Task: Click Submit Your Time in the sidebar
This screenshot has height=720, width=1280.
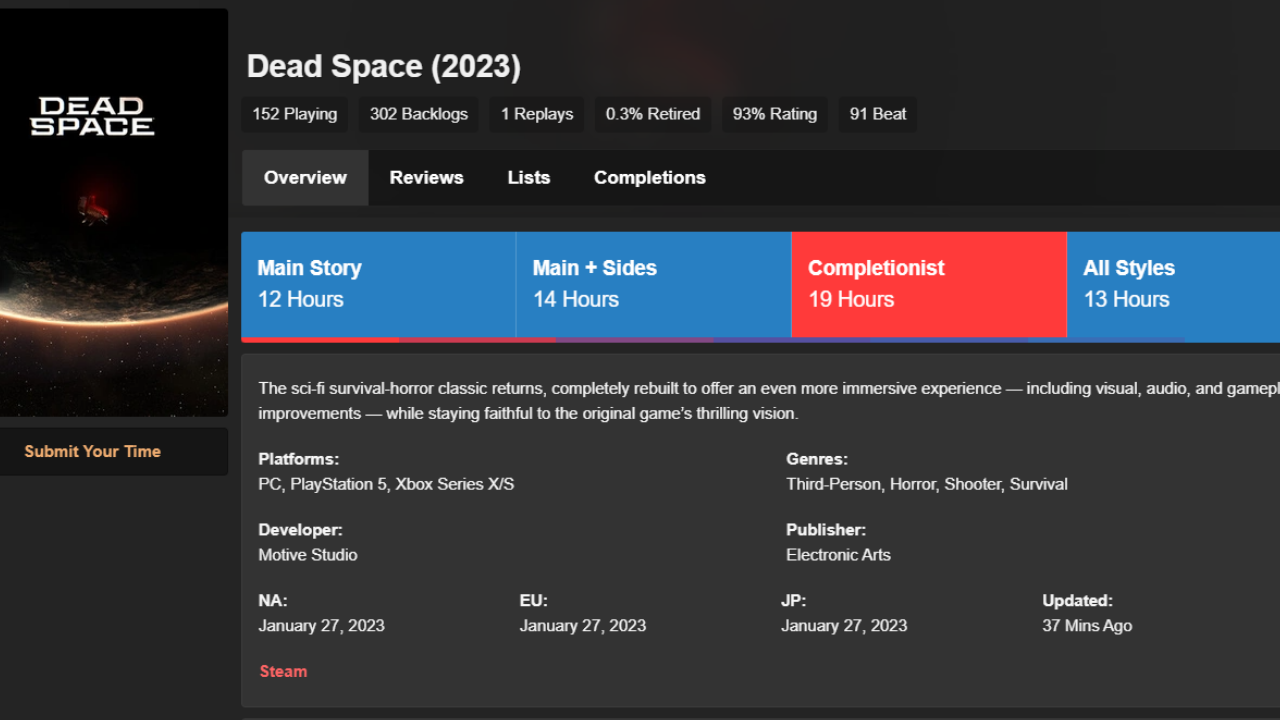Action: (x=92, y=451)
